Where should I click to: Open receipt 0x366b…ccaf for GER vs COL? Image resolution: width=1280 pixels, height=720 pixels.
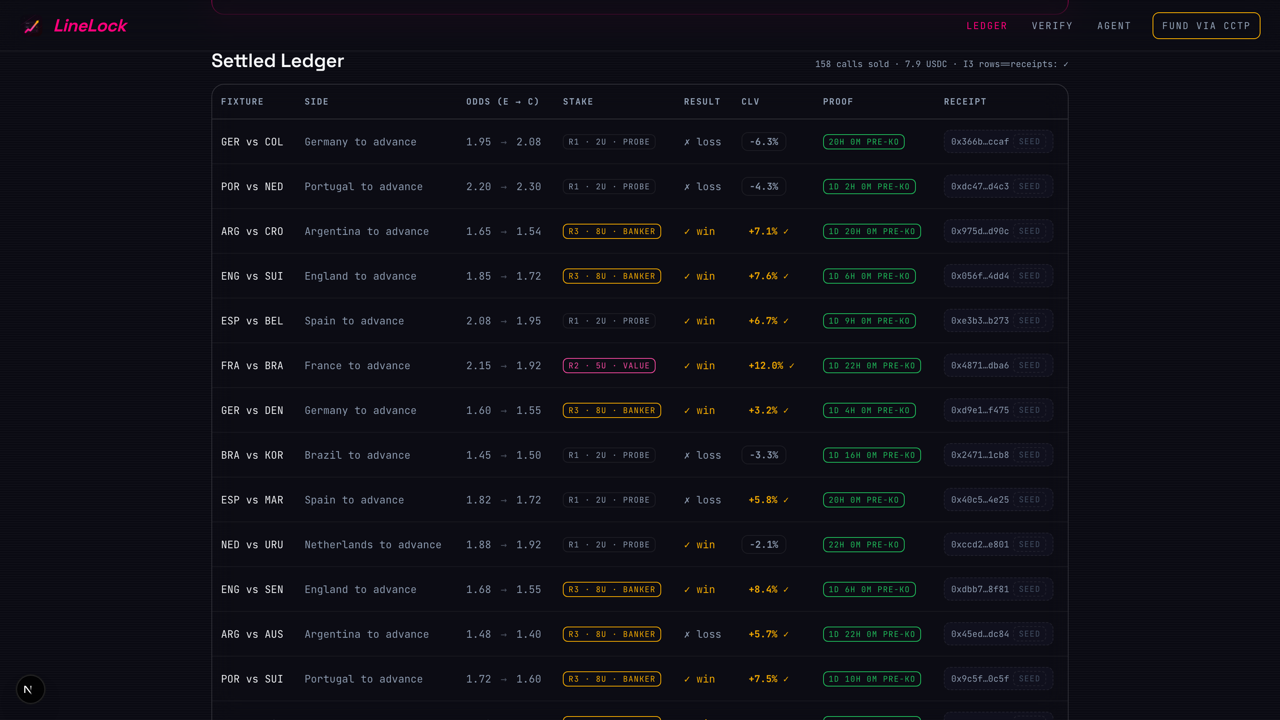(x=980, y=142)
